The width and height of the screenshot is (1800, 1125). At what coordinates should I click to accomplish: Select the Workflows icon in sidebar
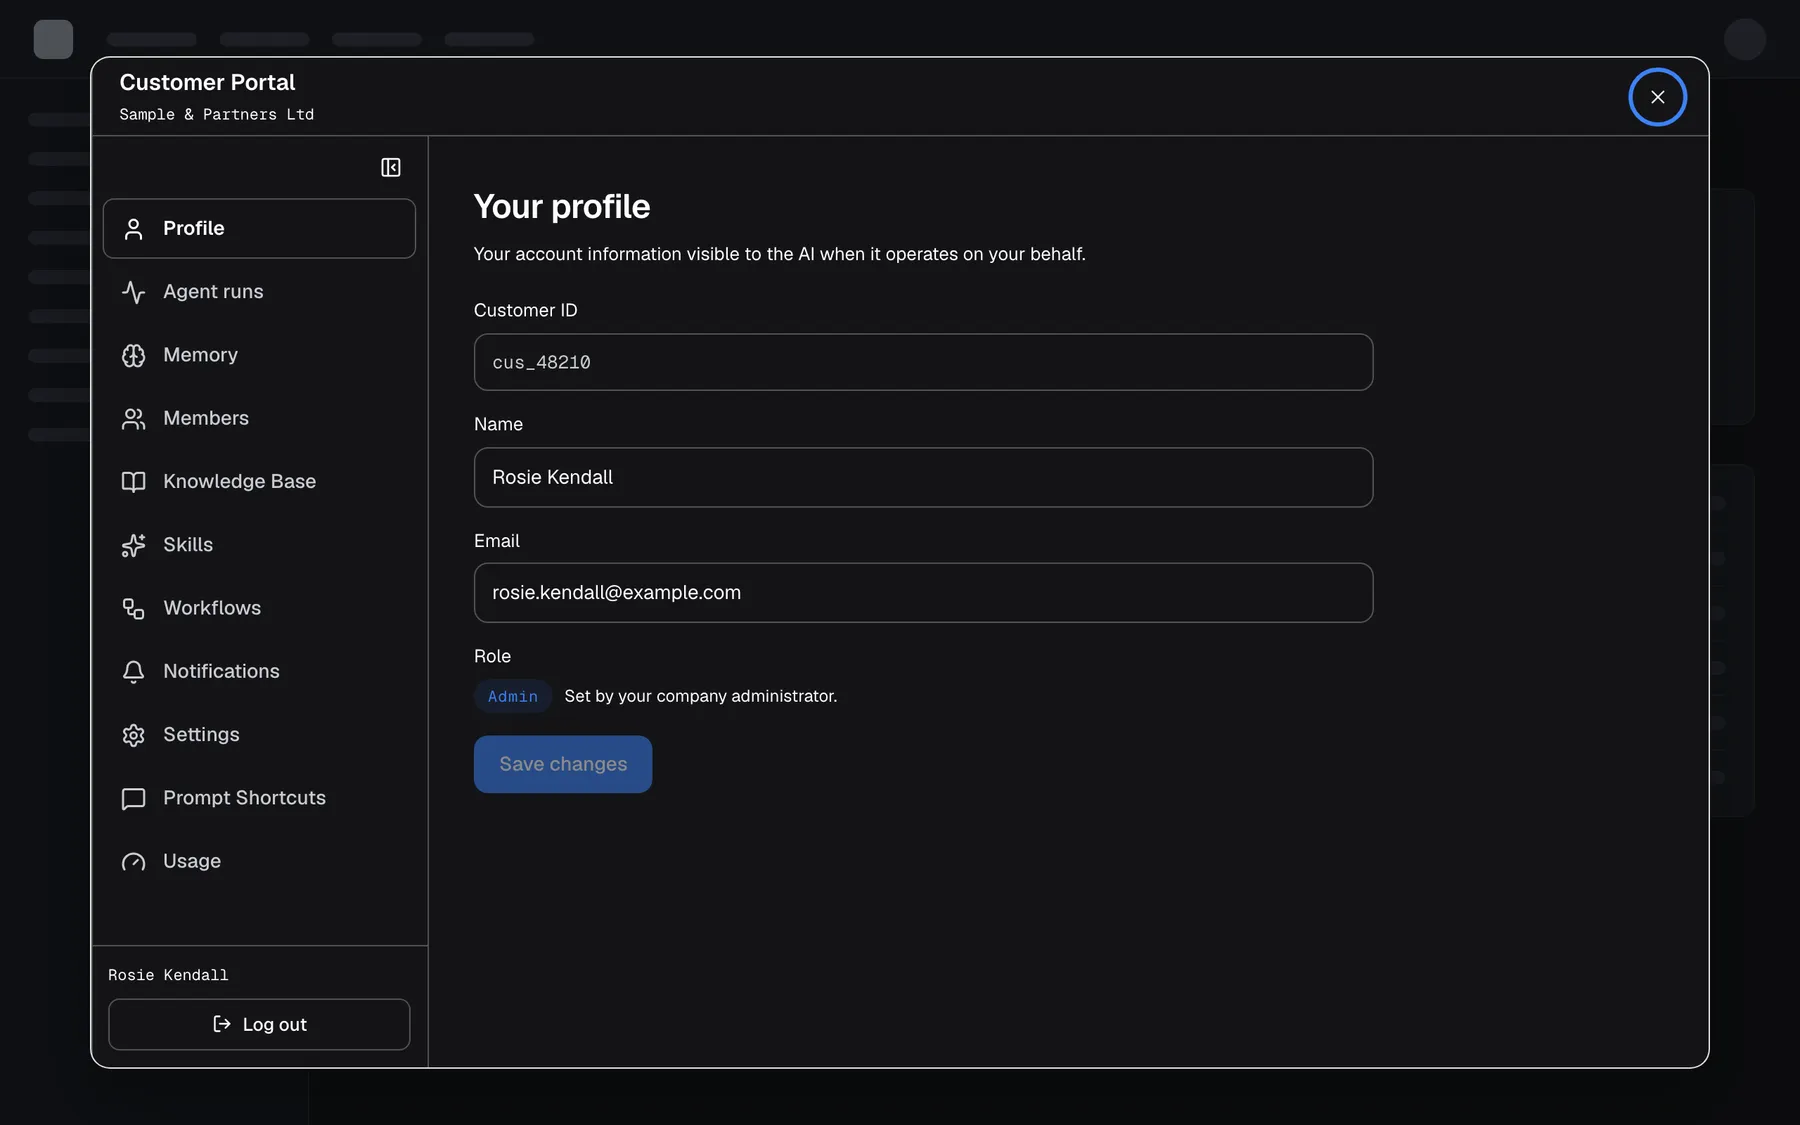(133, 608)
